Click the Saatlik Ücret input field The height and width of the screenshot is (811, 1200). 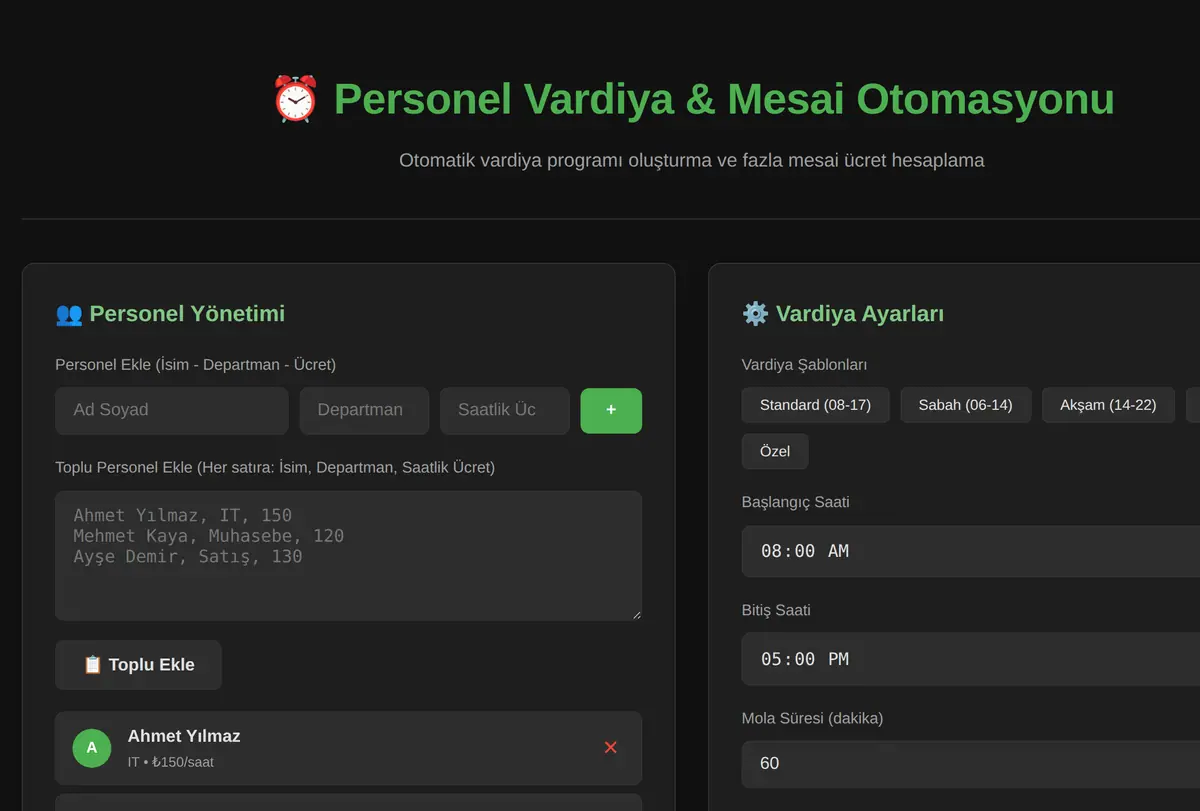(x=505, y=410)
